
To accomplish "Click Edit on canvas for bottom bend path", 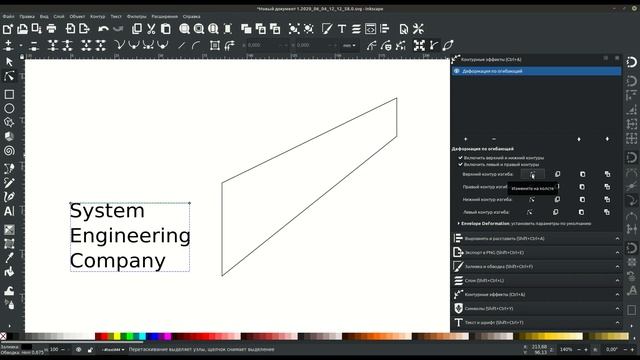I will point(532,200).
